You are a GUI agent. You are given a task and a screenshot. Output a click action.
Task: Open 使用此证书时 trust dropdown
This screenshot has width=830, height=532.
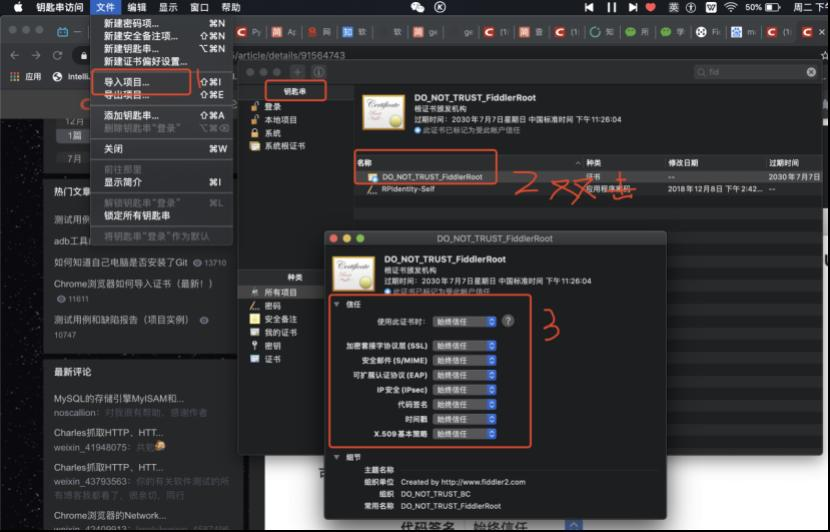click(464, 321)
